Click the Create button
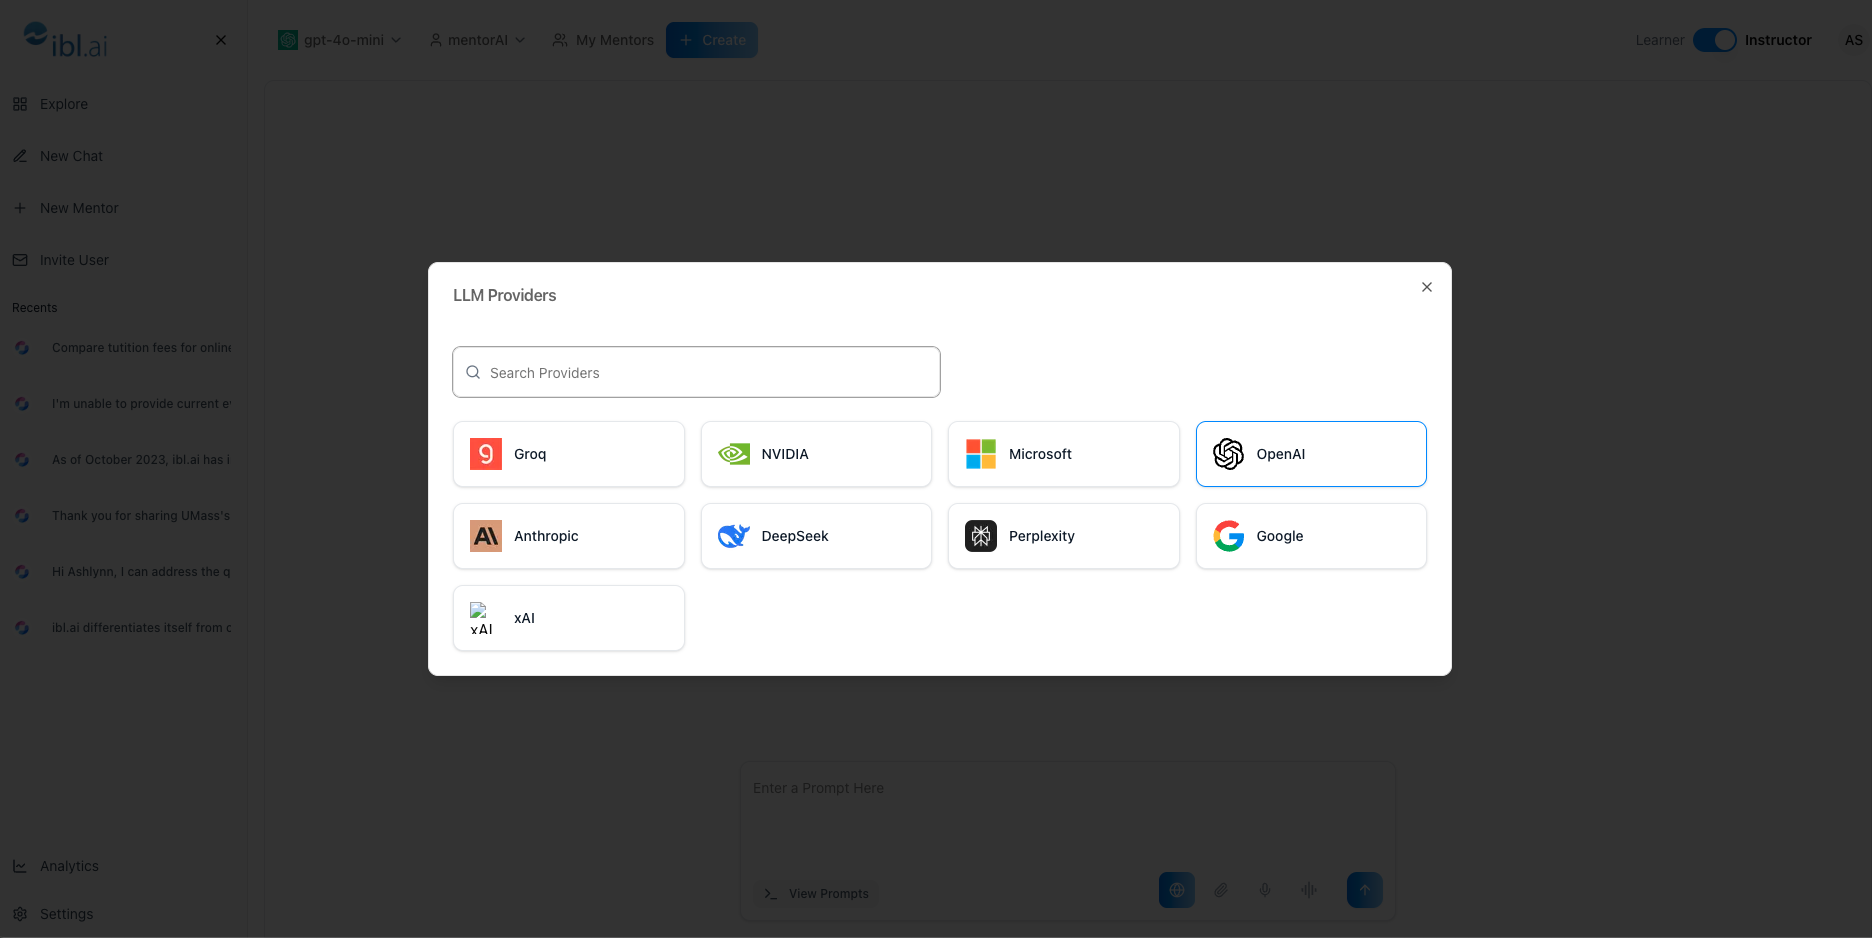Image resolution: width=1872 pixels, height=938 pixels. pos(712,40)
